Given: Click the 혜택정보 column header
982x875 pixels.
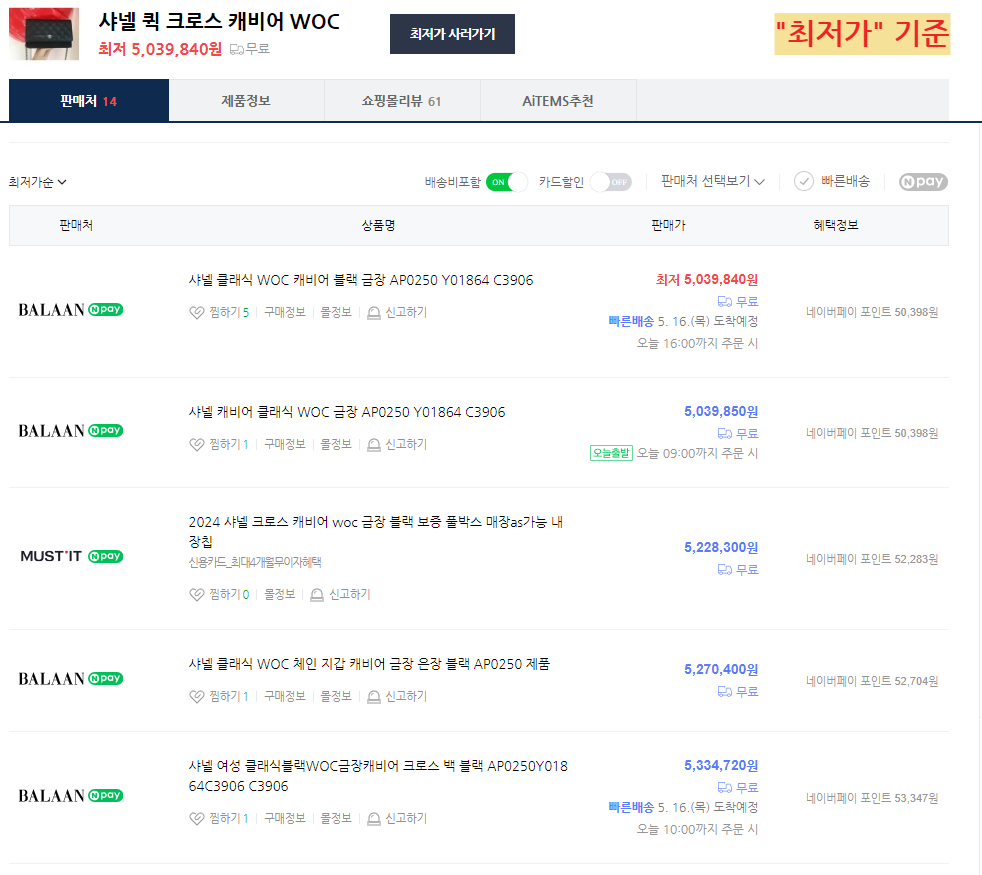Looking at the screenshot, I should click(835, 225).
